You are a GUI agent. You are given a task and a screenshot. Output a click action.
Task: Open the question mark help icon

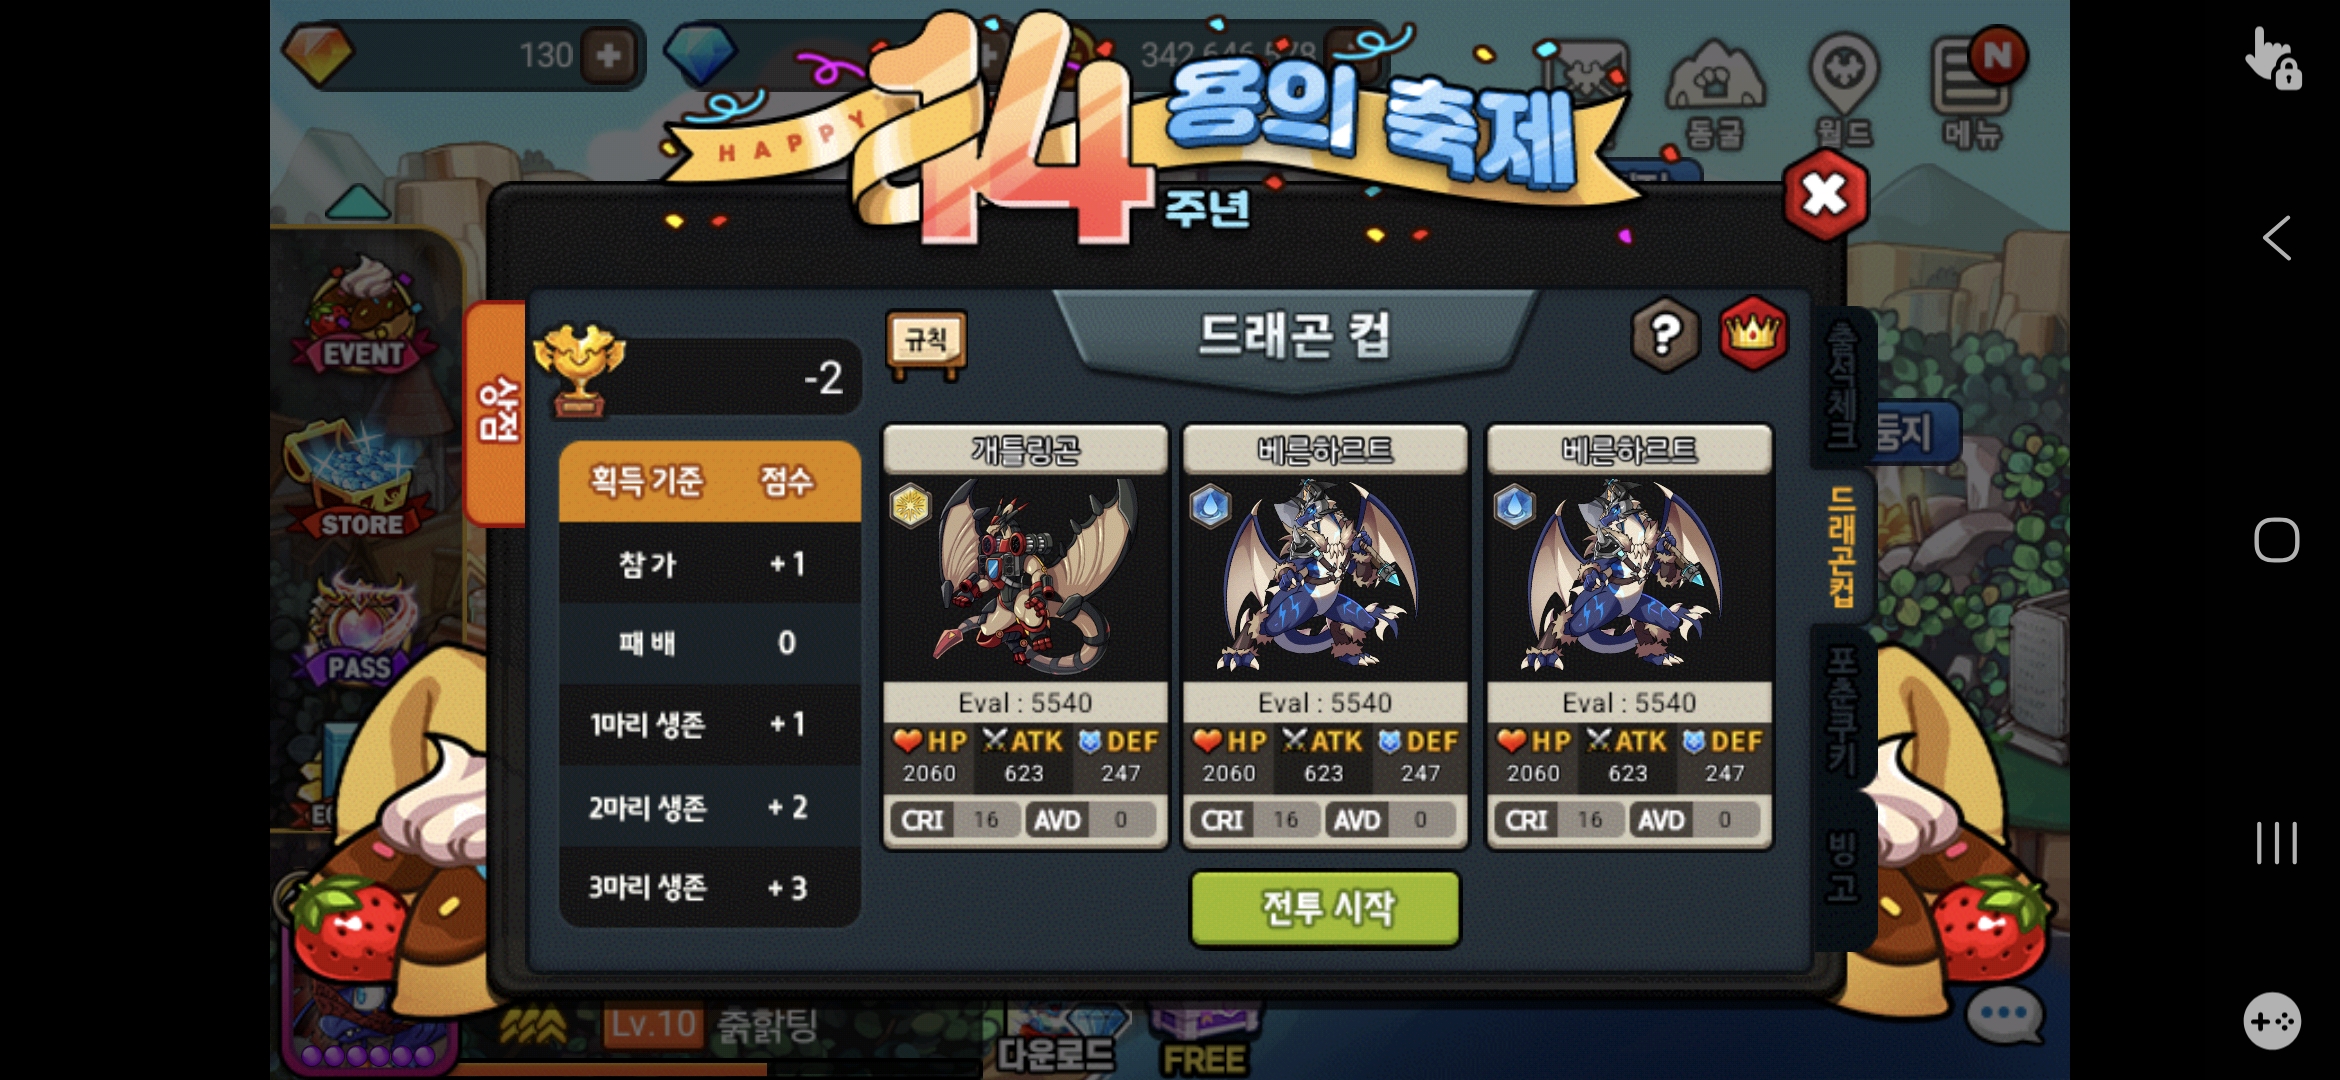point(1664,335)
